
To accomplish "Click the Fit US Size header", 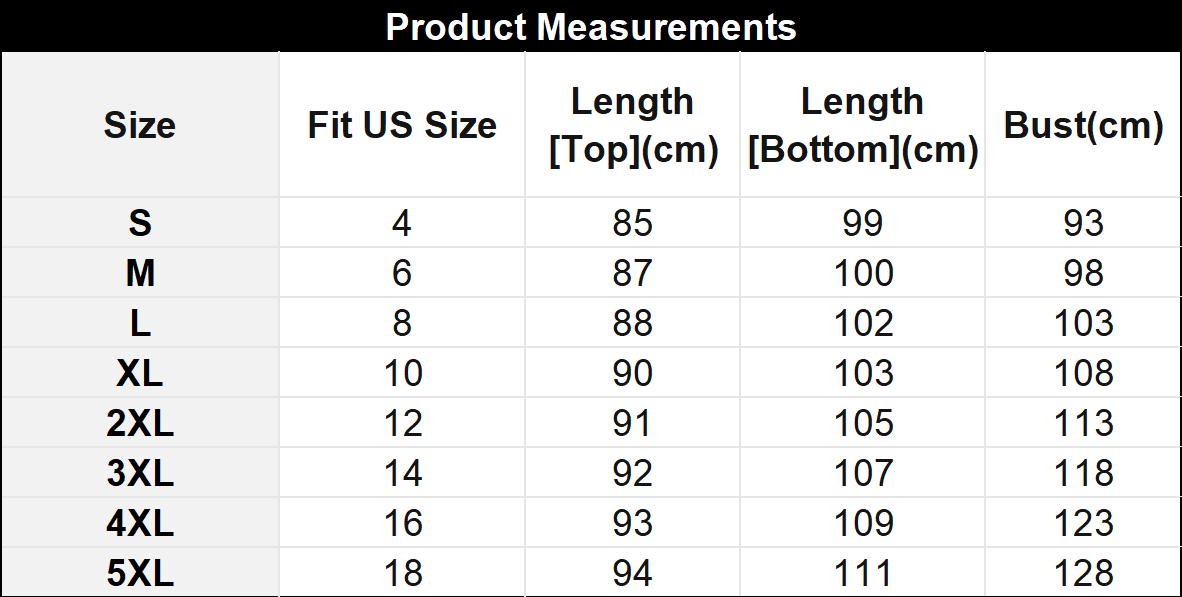I will [402, 125].
